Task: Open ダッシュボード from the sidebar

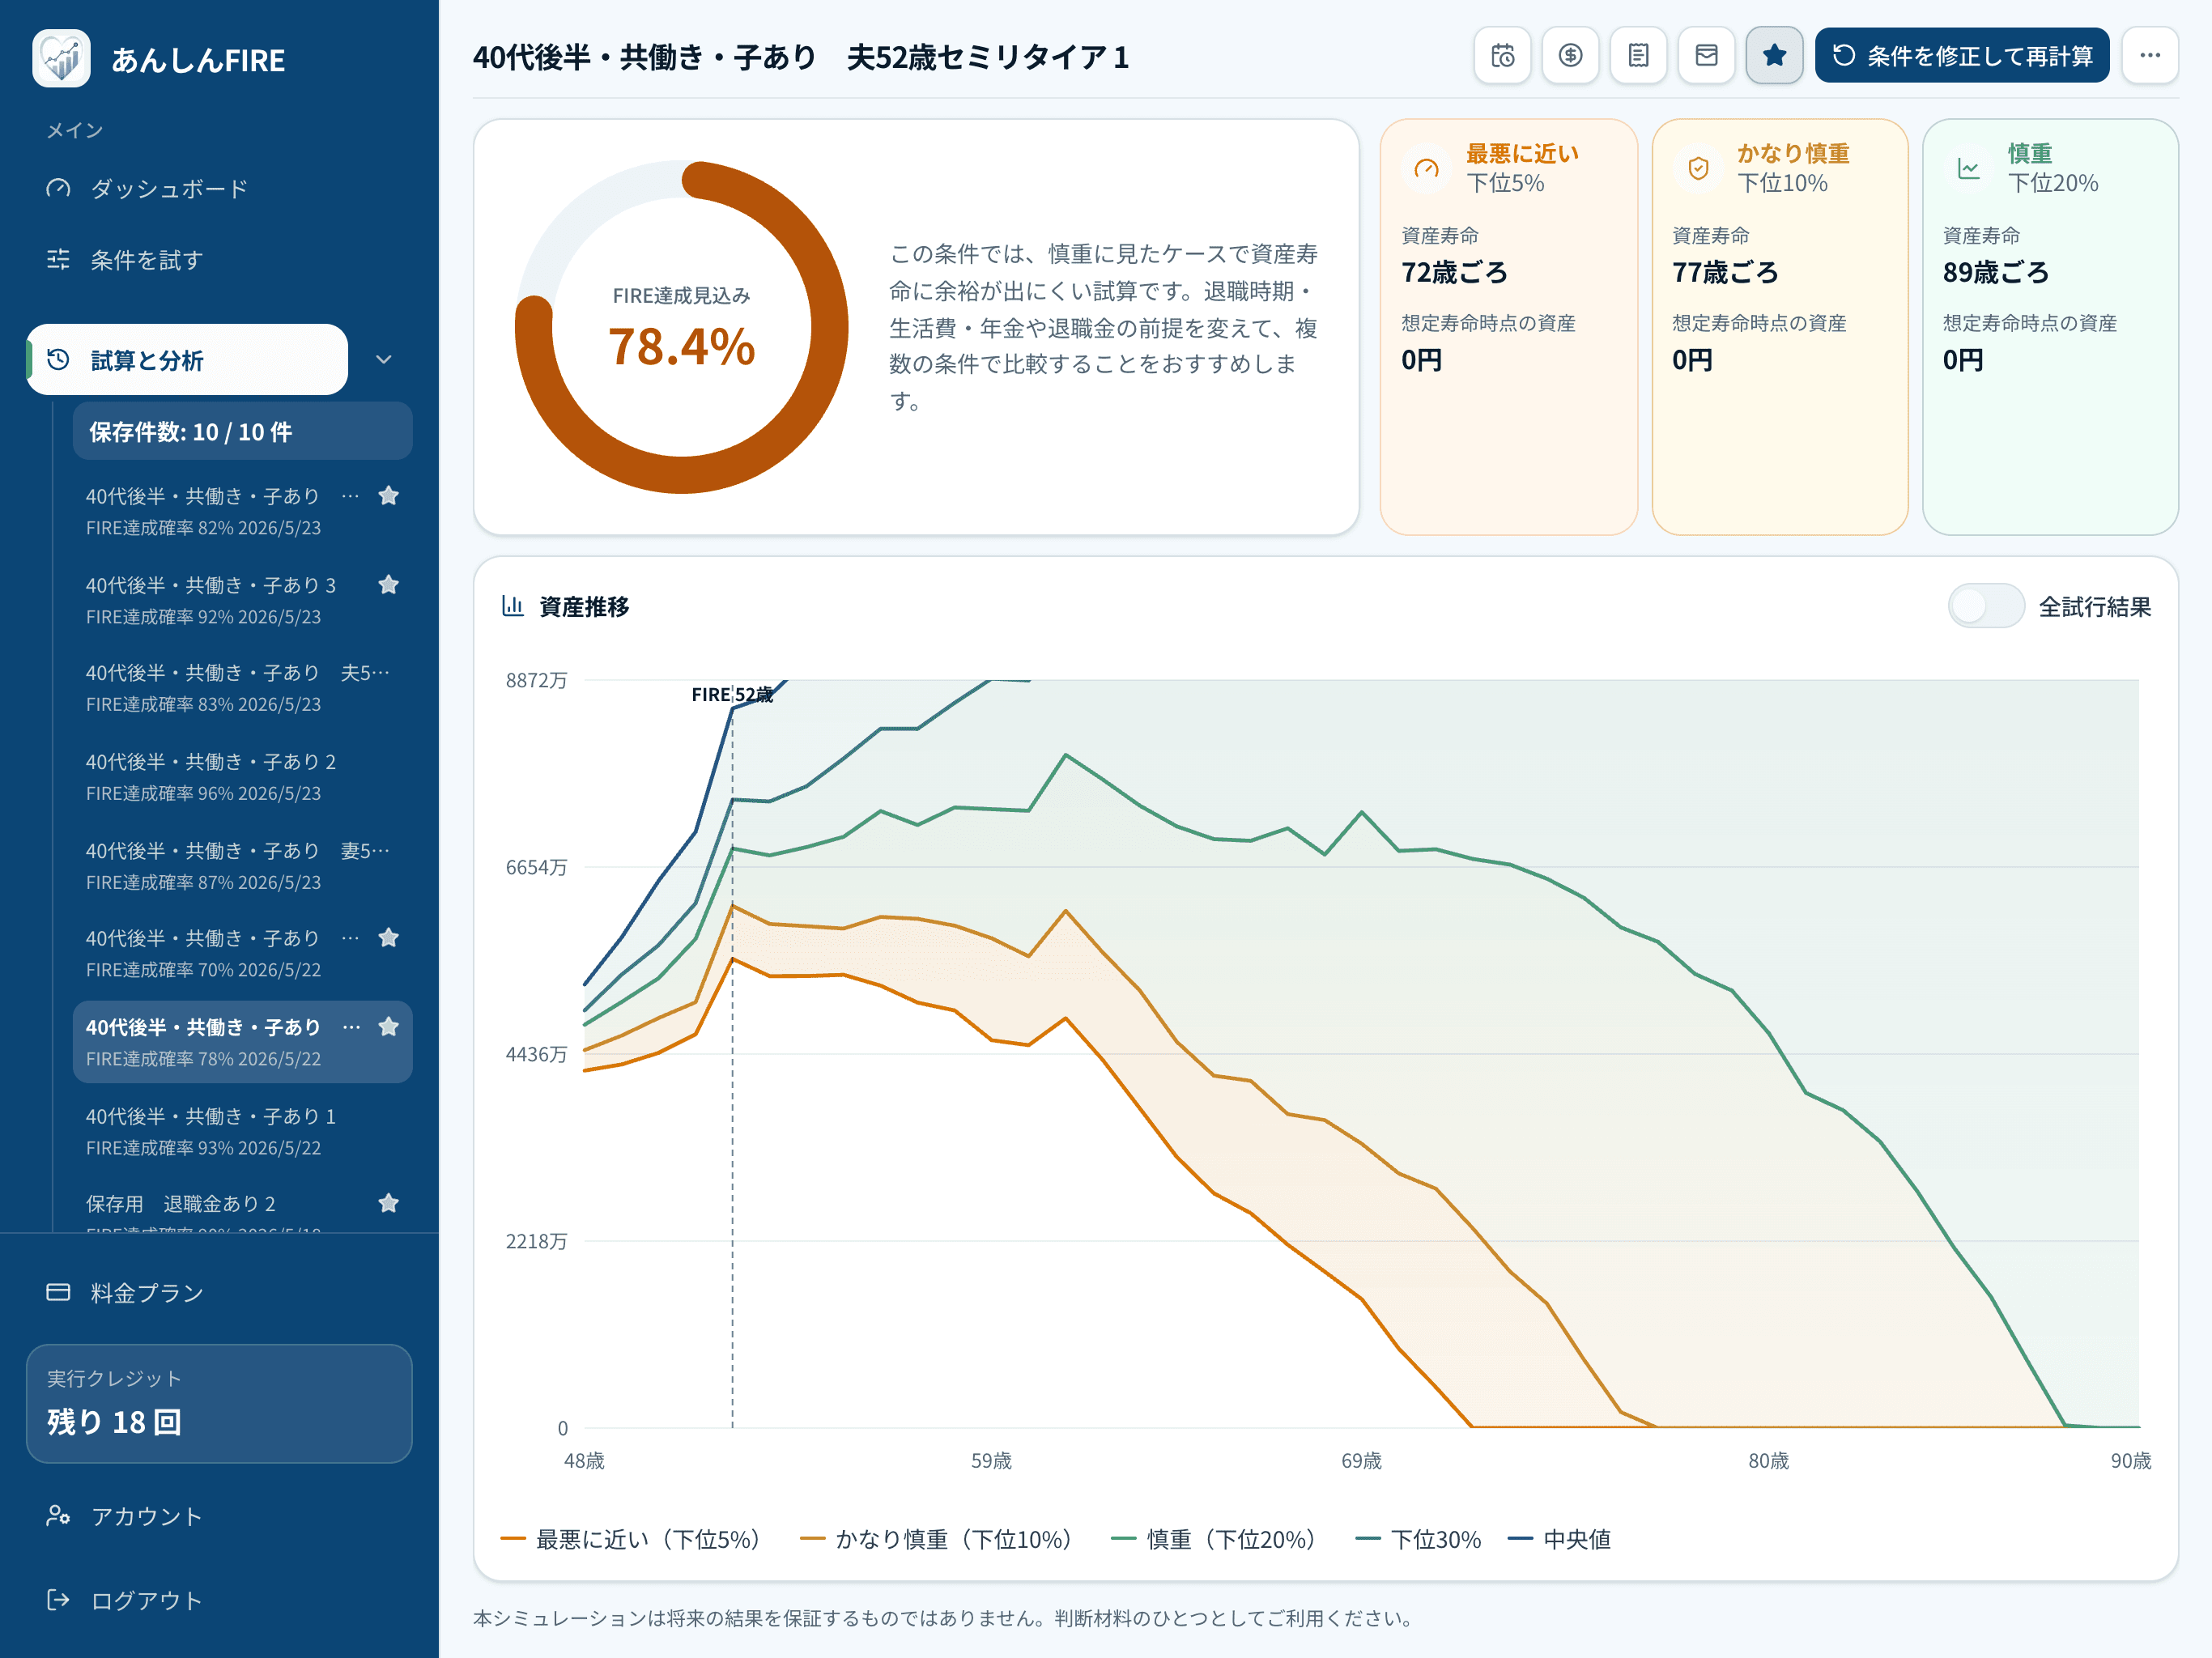Action: pos(219,188)
